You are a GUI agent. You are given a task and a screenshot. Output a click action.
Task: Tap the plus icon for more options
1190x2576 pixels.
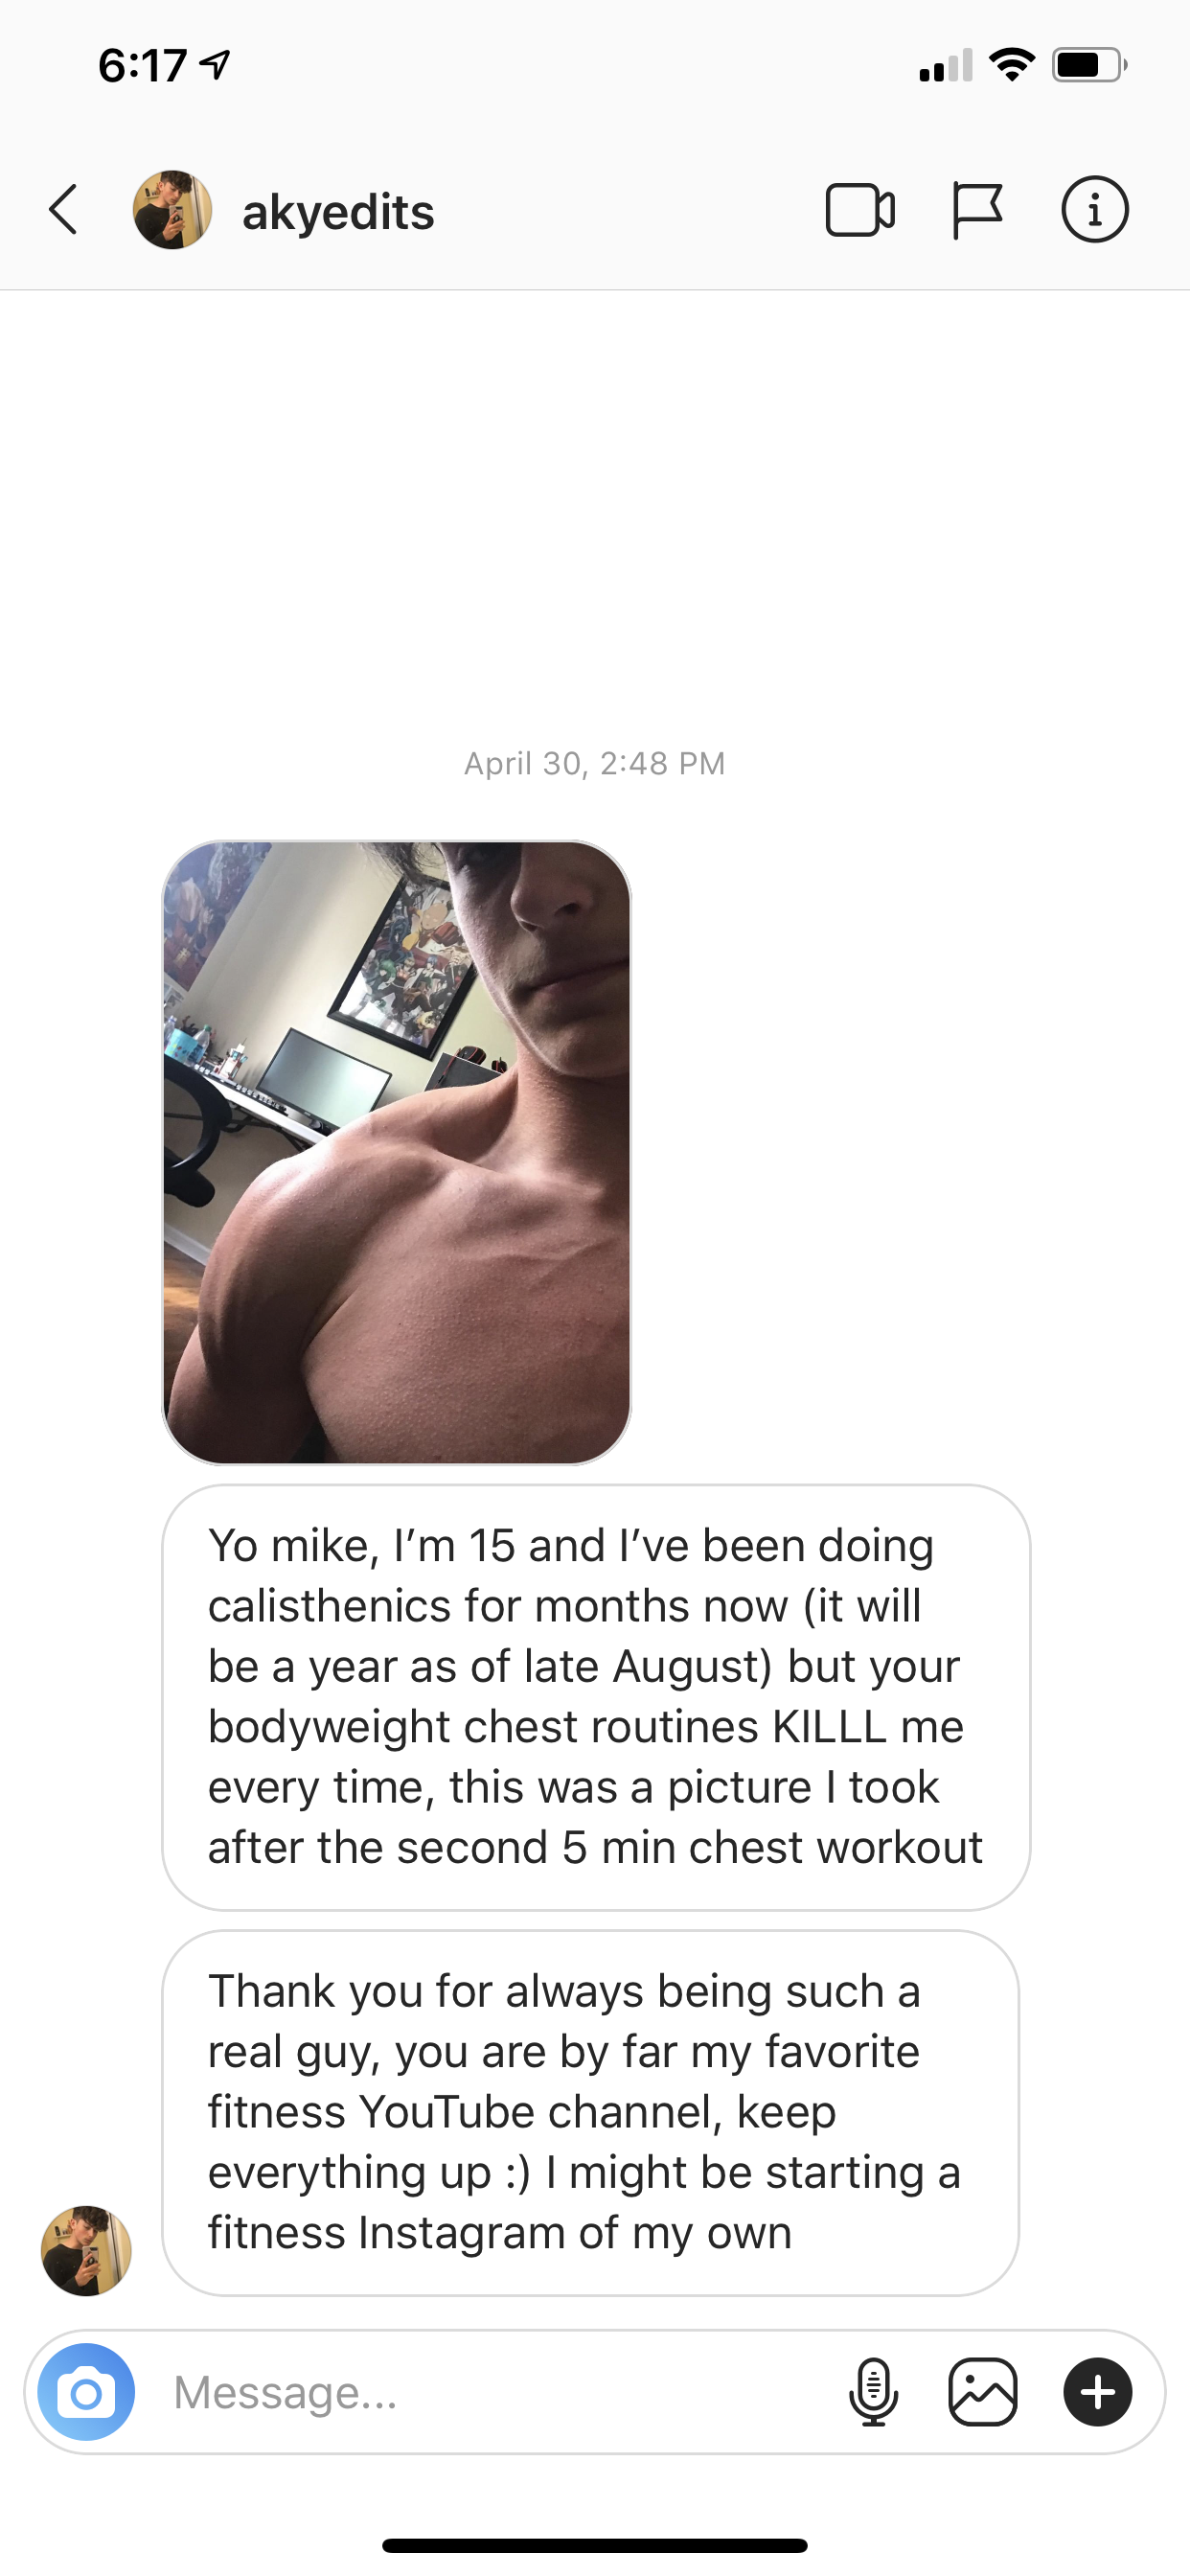pyautogui.click(x=1098, y=2392)
